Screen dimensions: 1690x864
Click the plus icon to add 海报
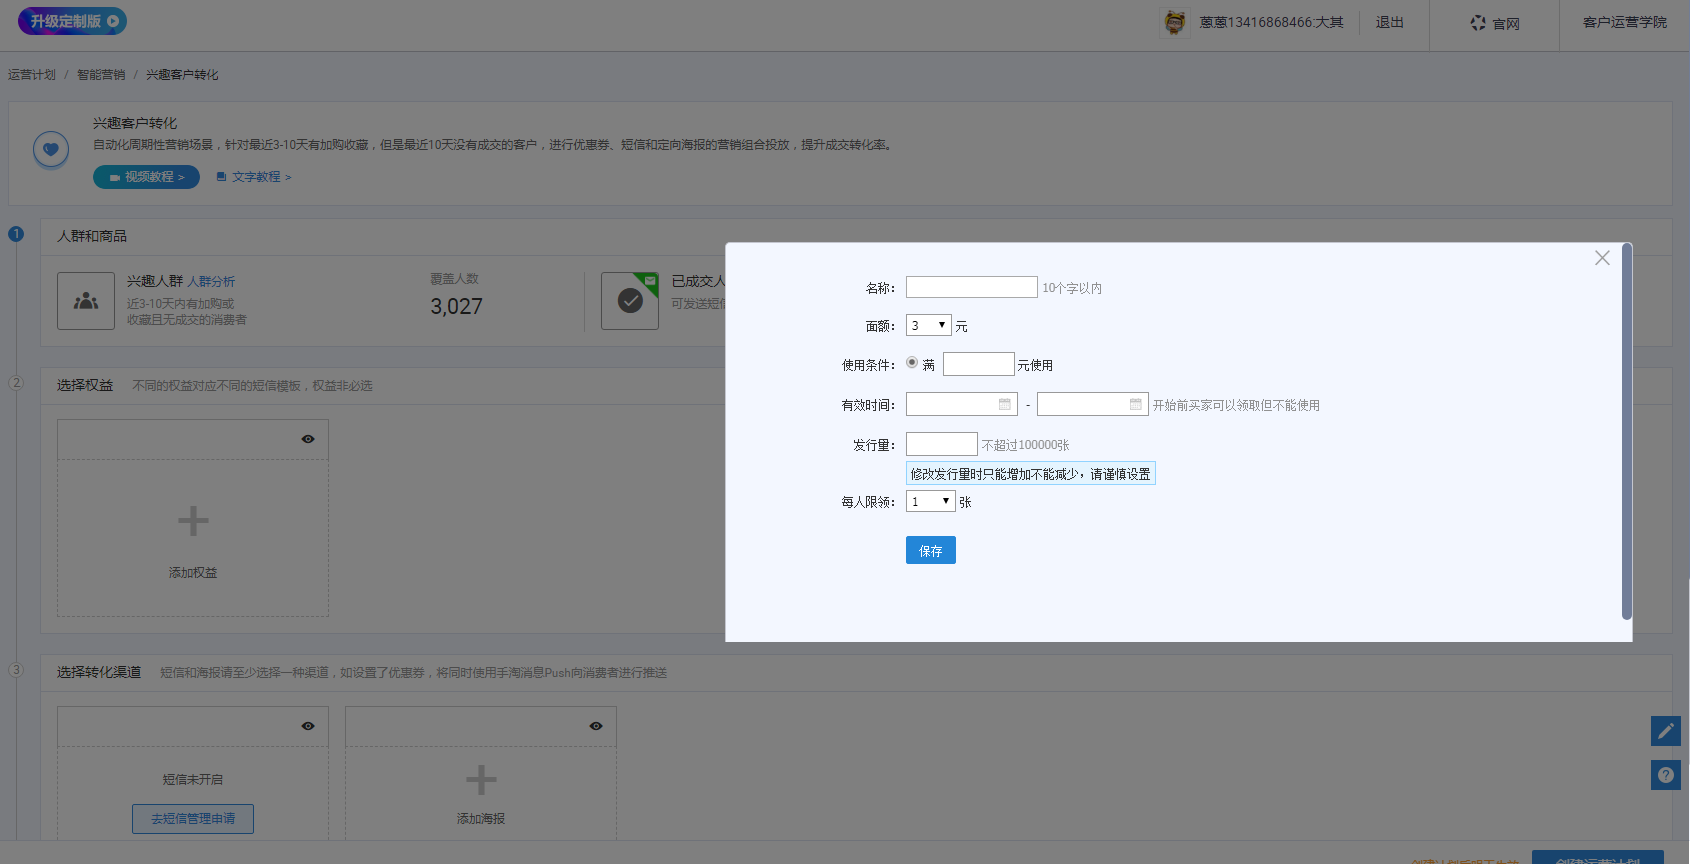tap(481, 780)
